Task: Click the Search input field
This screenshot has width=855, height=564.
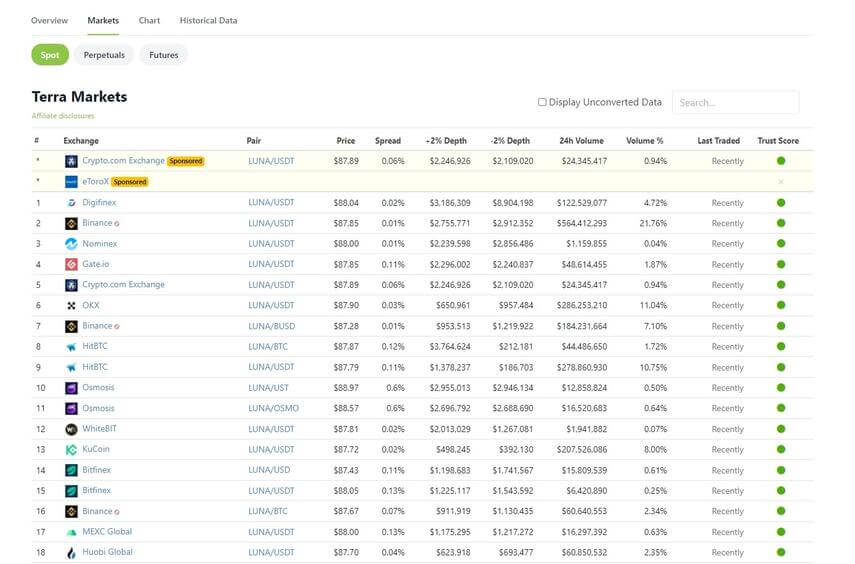Action: point(736,103)
